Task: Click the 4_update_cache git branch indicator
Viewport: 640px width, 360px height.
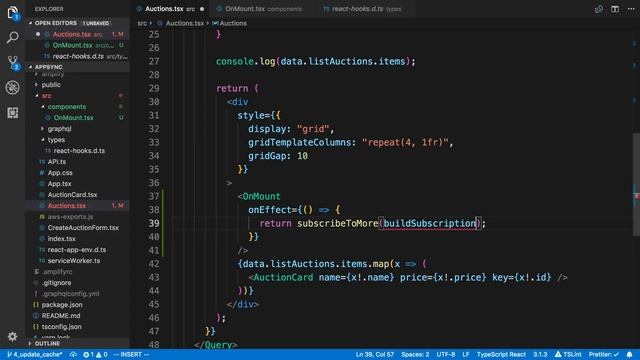Action: click(35, 354)
